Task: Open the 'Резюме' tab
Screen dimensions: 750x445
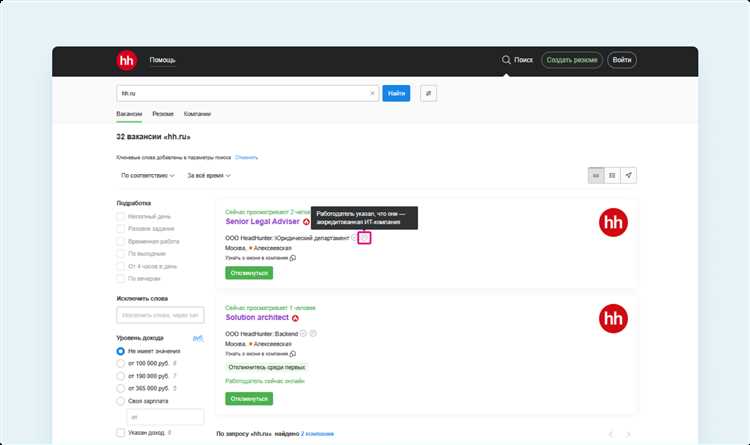Action: [163, 114]
